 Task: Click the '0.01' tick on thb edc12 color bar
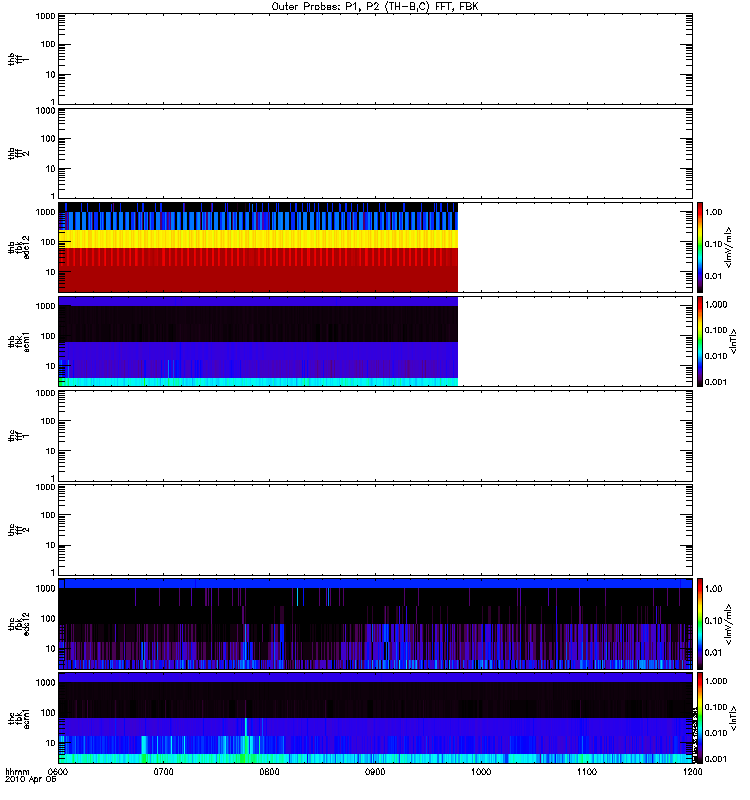713,276
